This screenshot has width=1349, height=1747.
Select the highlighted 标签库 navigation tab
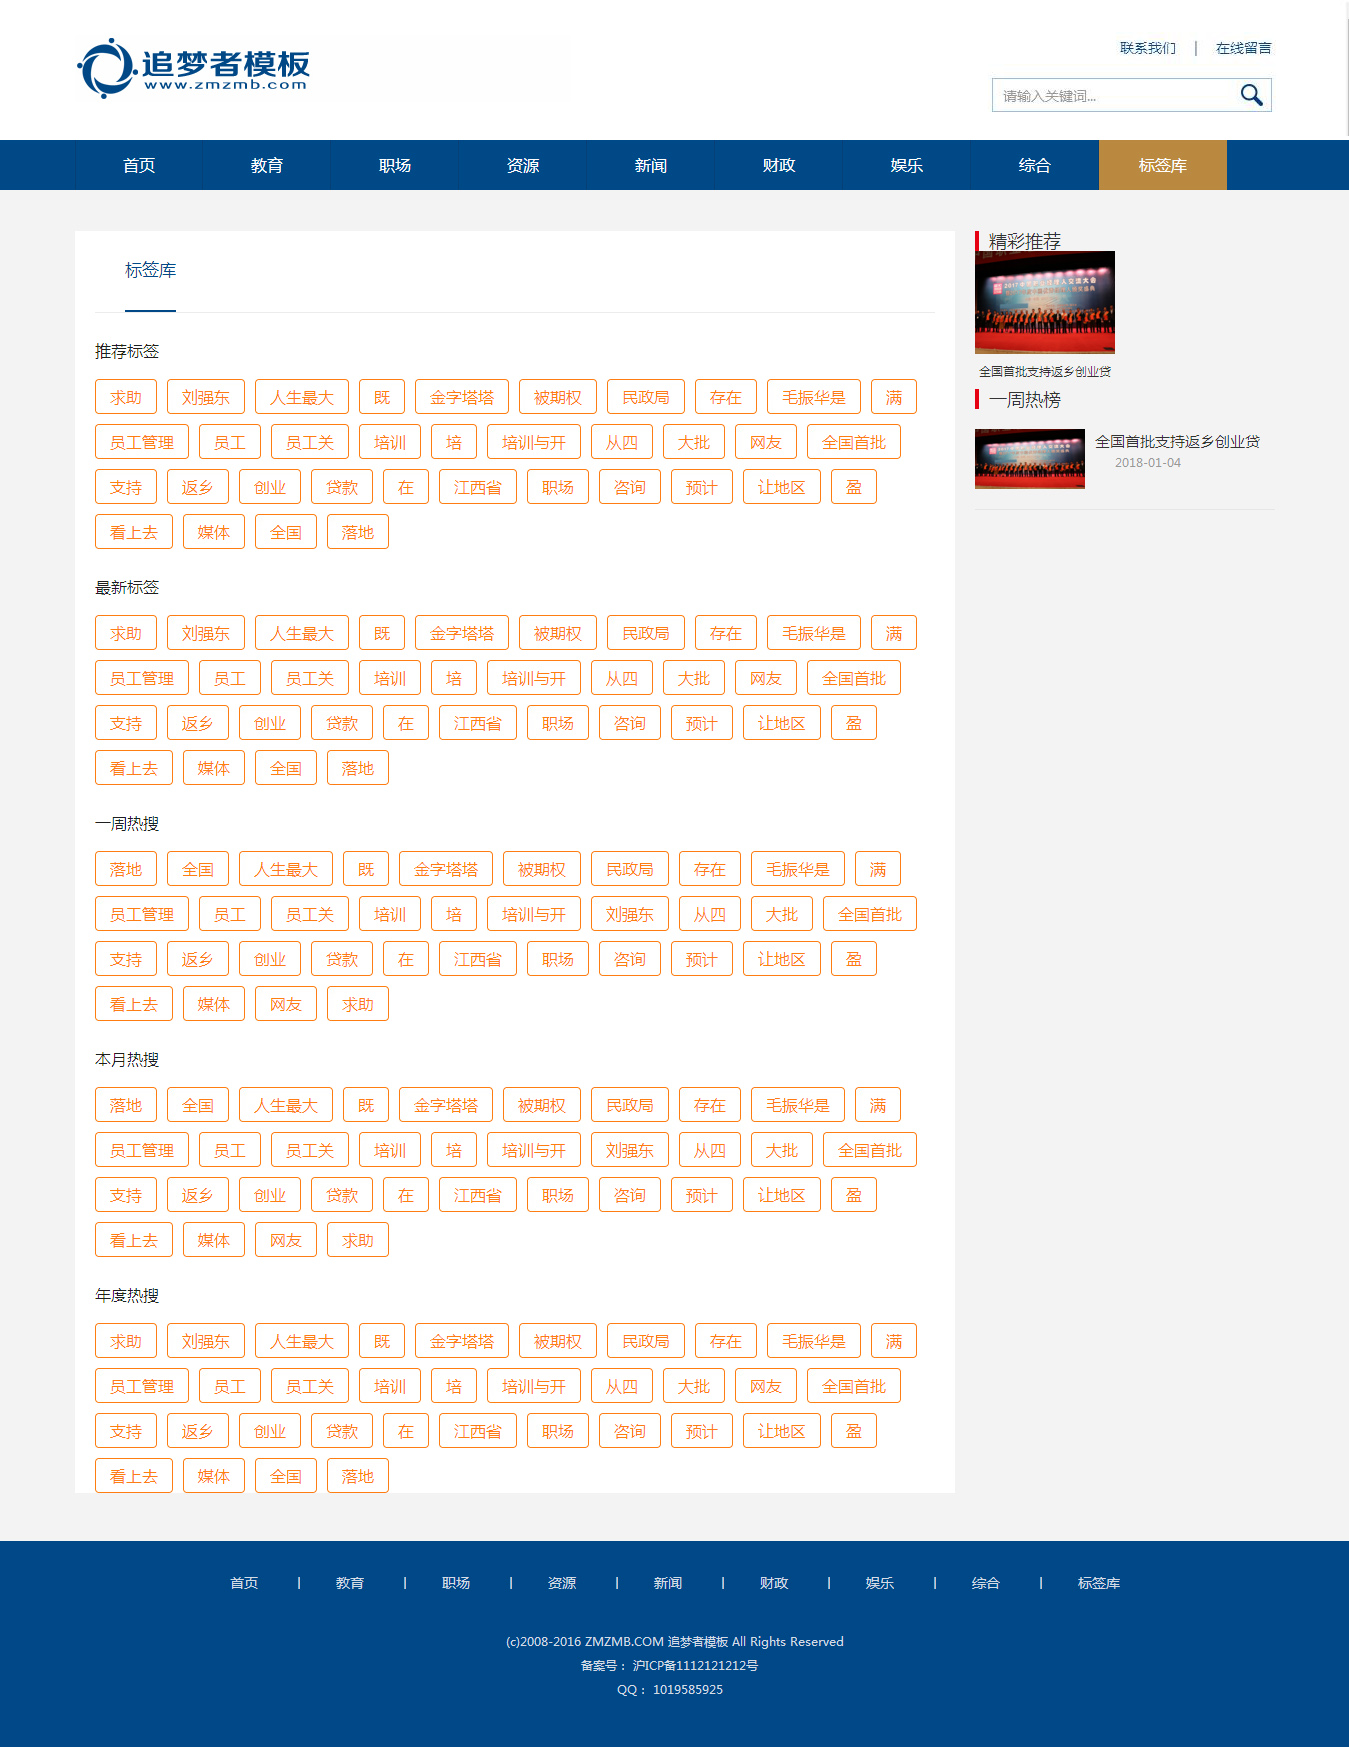click(x=1162, y=165)
